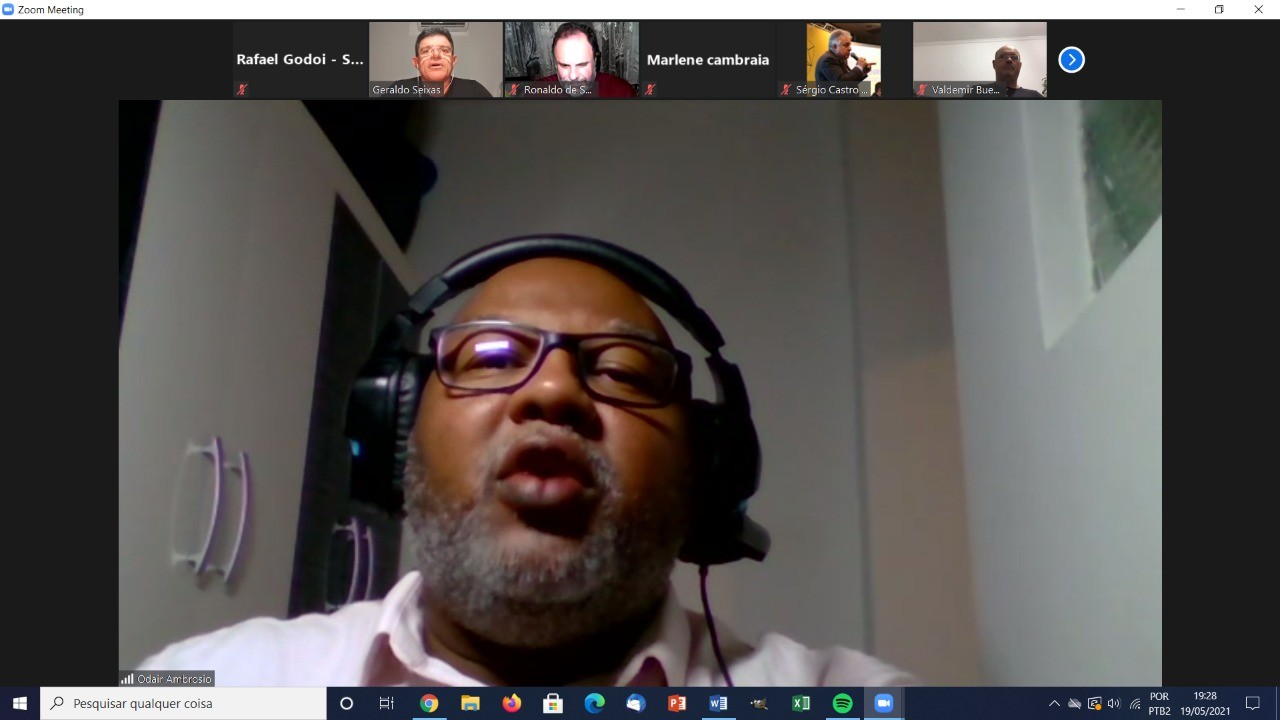
Task: Open the Zoom app in the taskbar
Action: point(883,703)
